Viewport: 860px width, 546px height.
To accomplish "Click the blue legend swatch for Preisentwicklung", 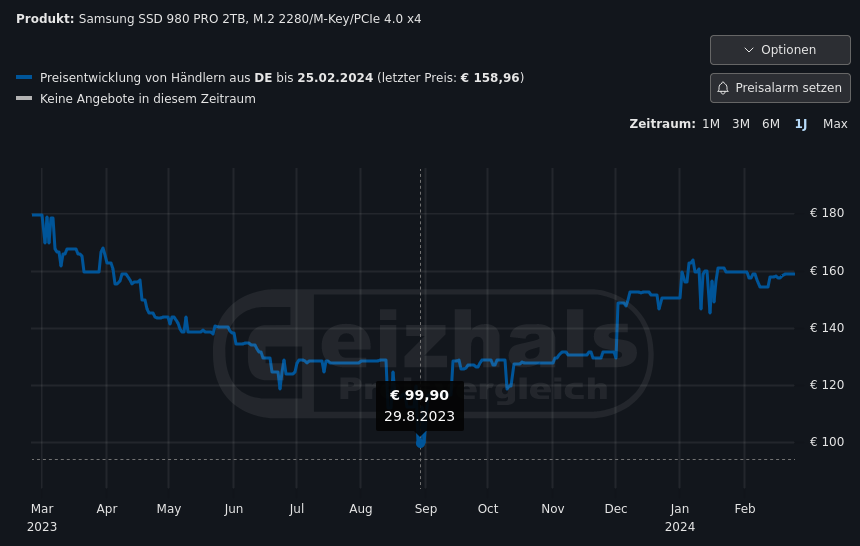I will [x=24, y=77].
